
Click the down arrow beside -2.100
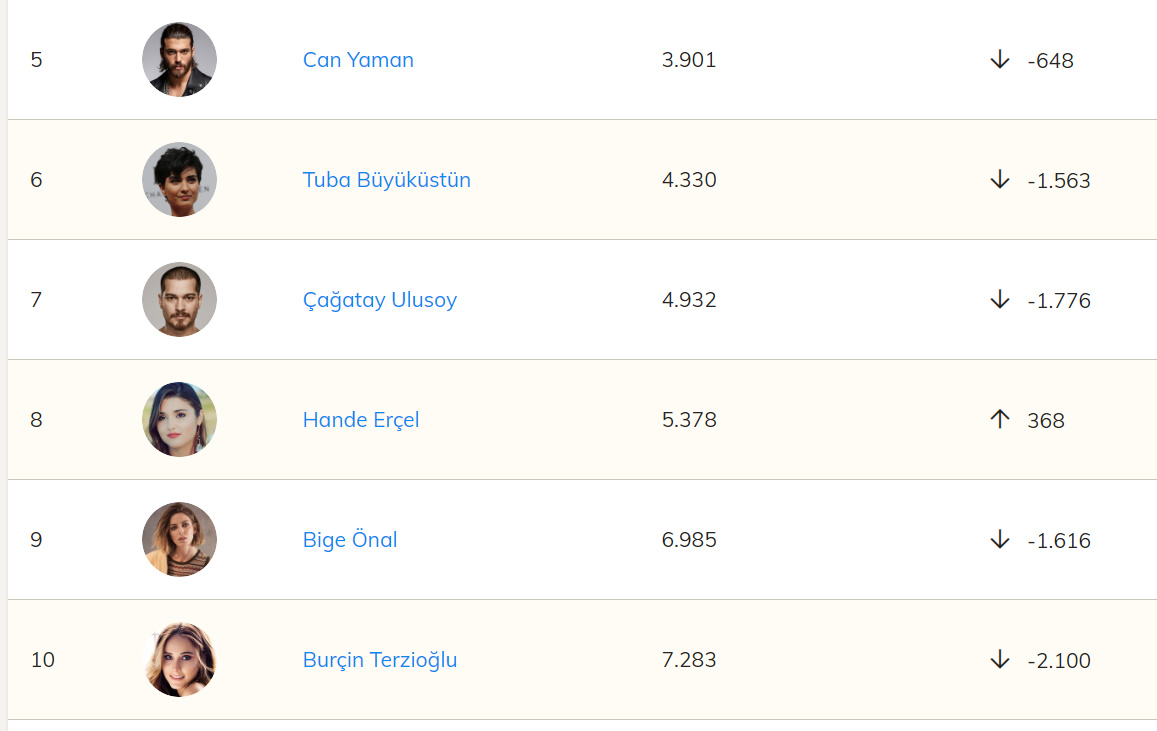click(x=999, y=660)
